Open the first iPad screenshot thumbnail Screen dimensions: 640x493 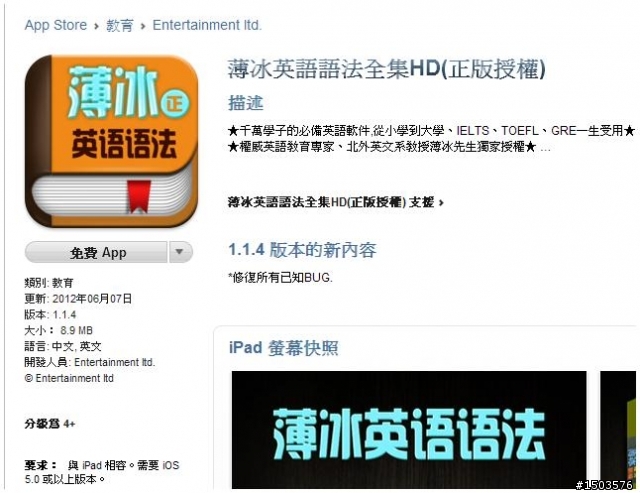click(409, 429)
